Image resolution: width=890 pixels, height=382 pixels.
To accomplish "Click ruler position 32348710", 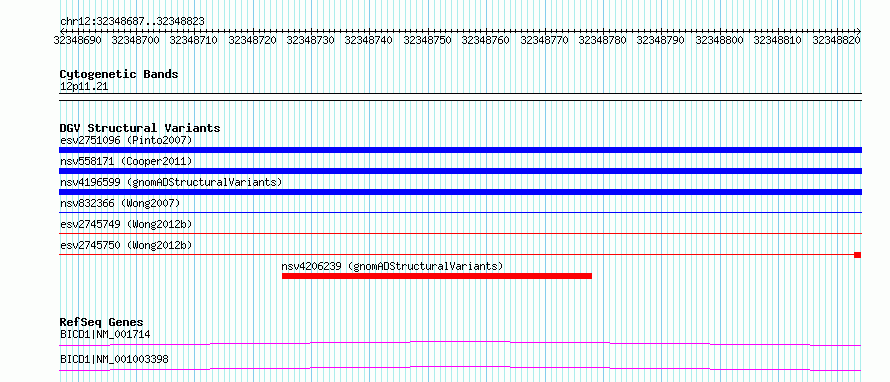I will tap(194, 40).
